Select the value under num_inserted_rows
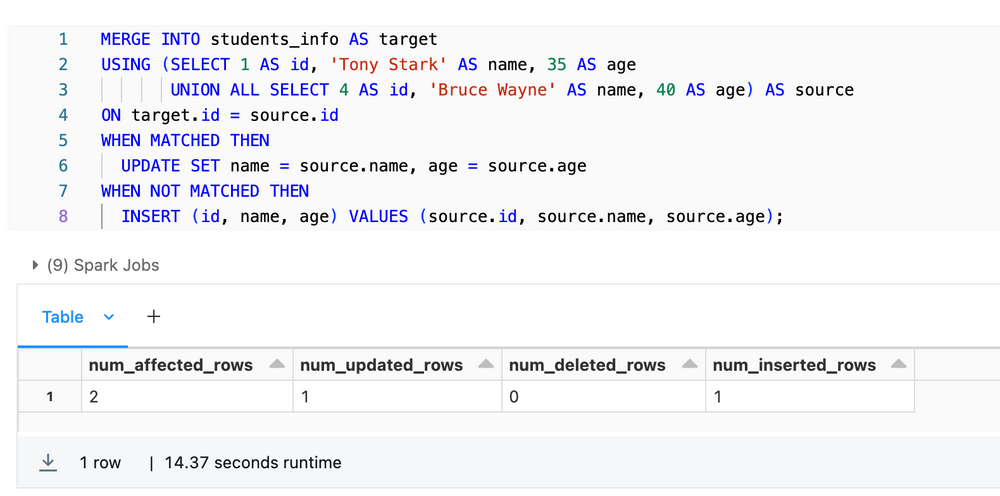 point(717,397)
